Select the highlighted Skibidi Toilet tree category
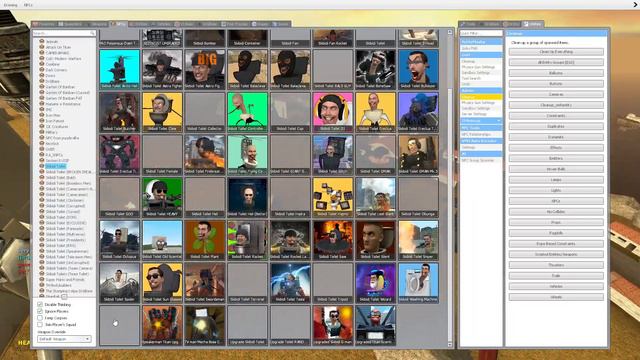640x360 pixels. click(x=55, y=167)
